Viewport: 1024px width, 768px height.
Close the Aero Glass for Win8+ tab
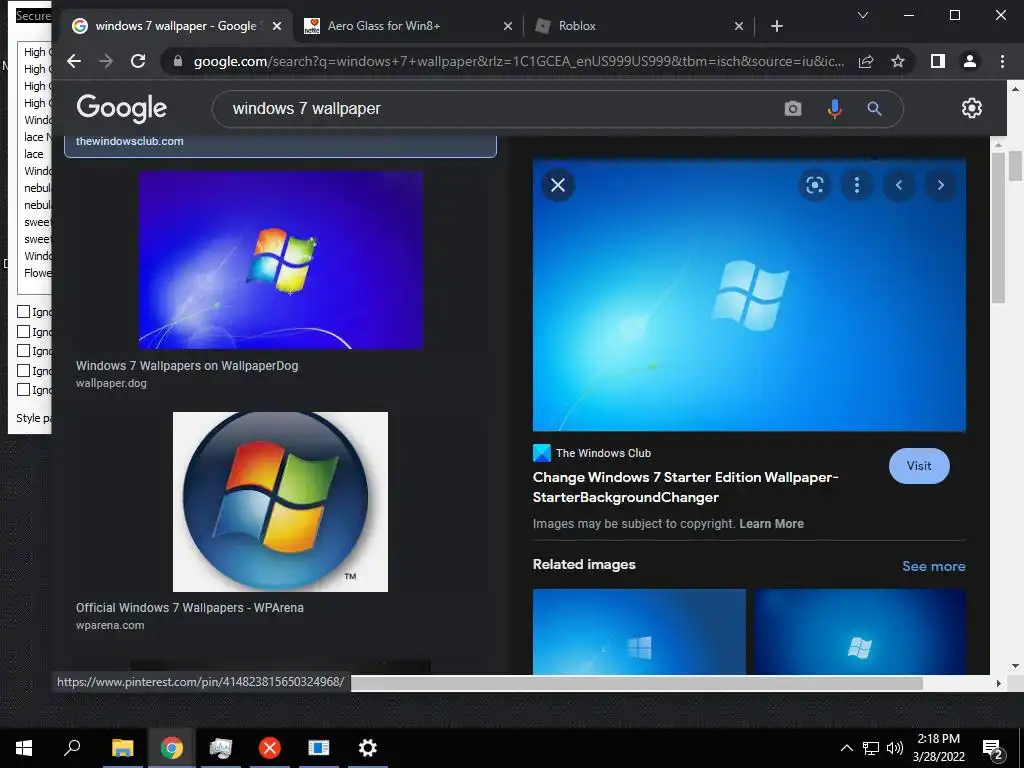click(508, 26)
